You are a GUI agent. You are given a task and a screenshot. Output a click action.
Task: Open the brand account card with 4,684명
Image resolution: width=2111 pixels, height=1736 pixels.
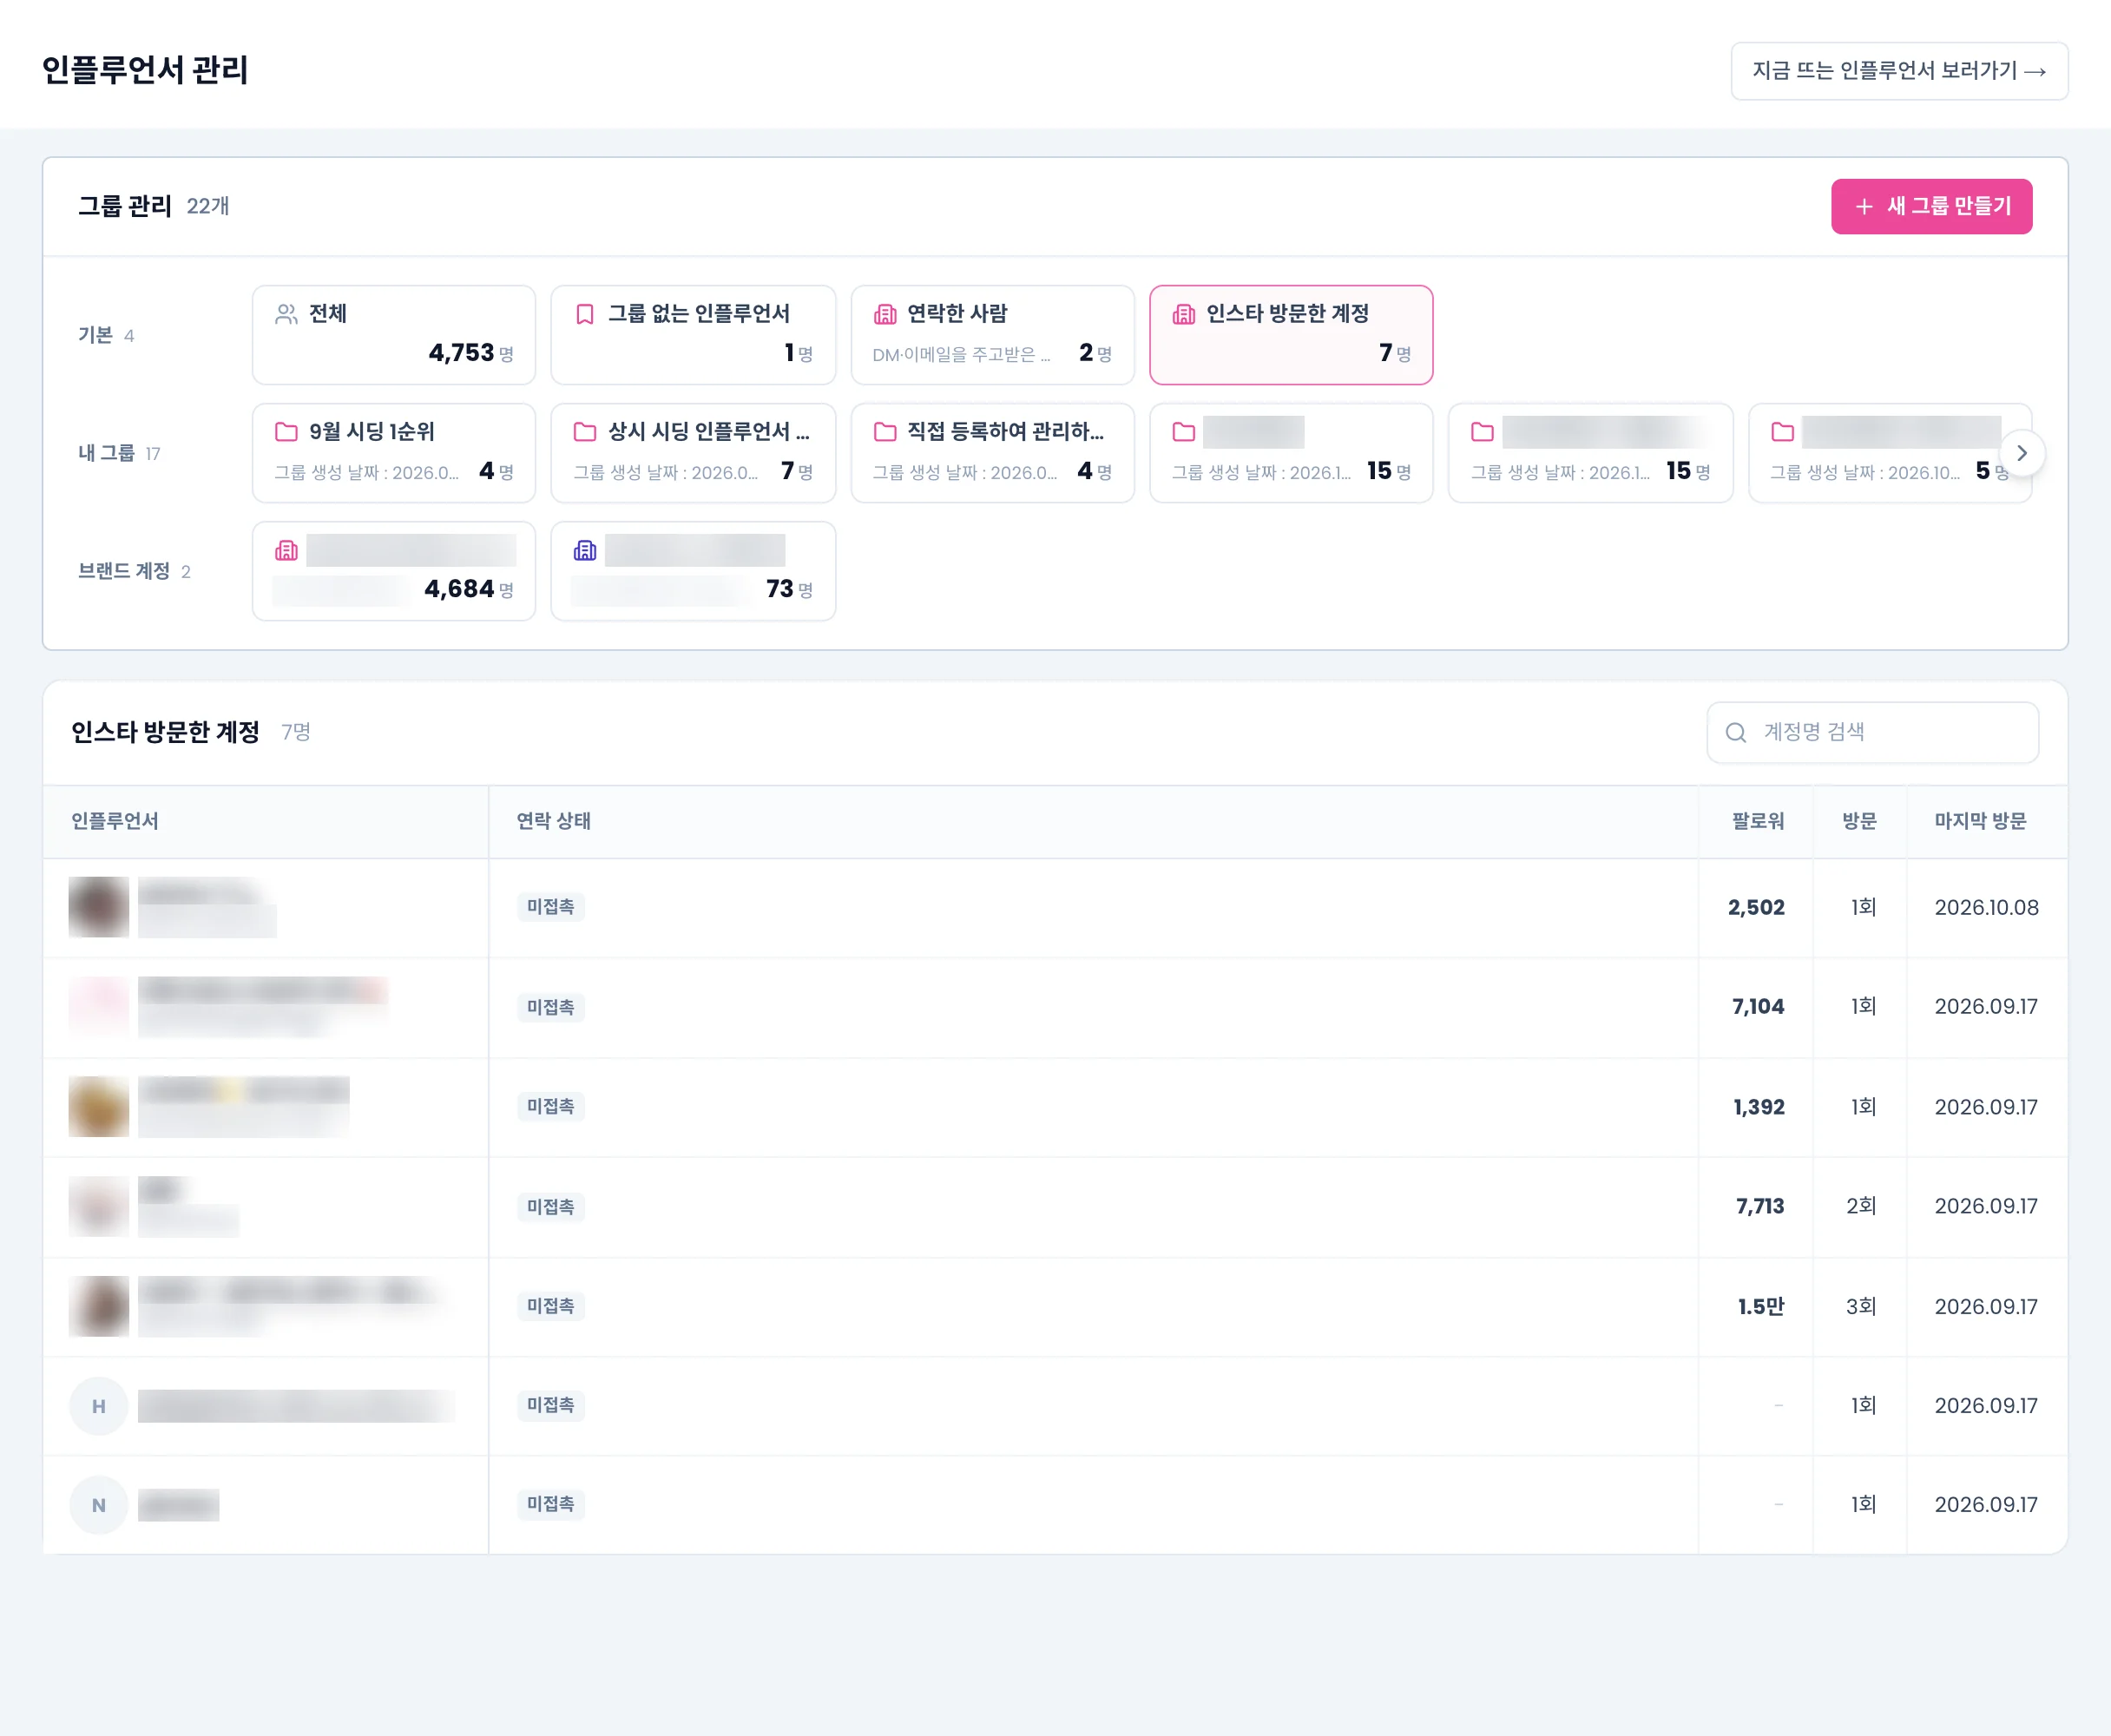394,571
